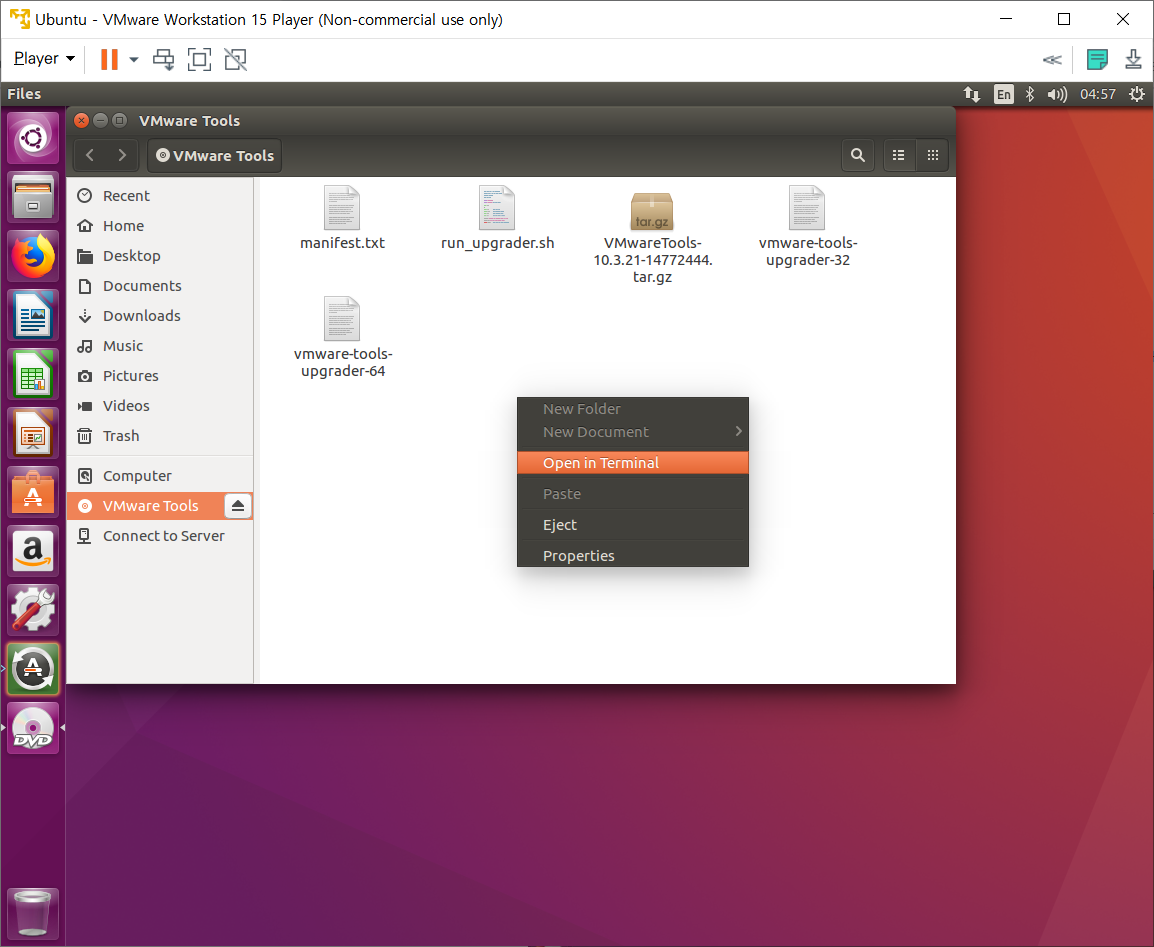This screenshot has width=1154, height=947.
Task: Select the VMwareTools tar.gz archive
Action: click(653, 237)
